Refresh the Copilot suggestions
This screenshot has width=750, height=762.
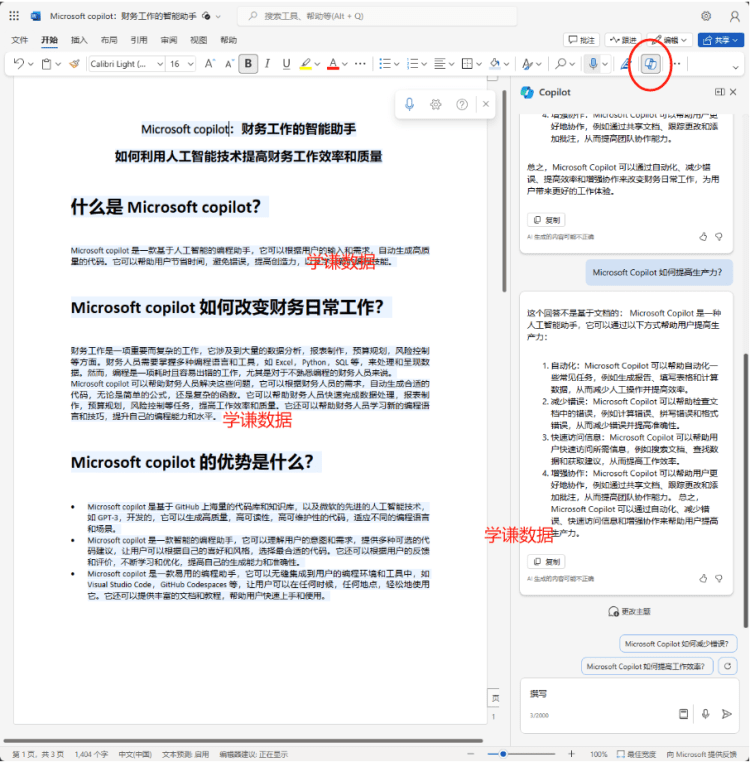728,666
